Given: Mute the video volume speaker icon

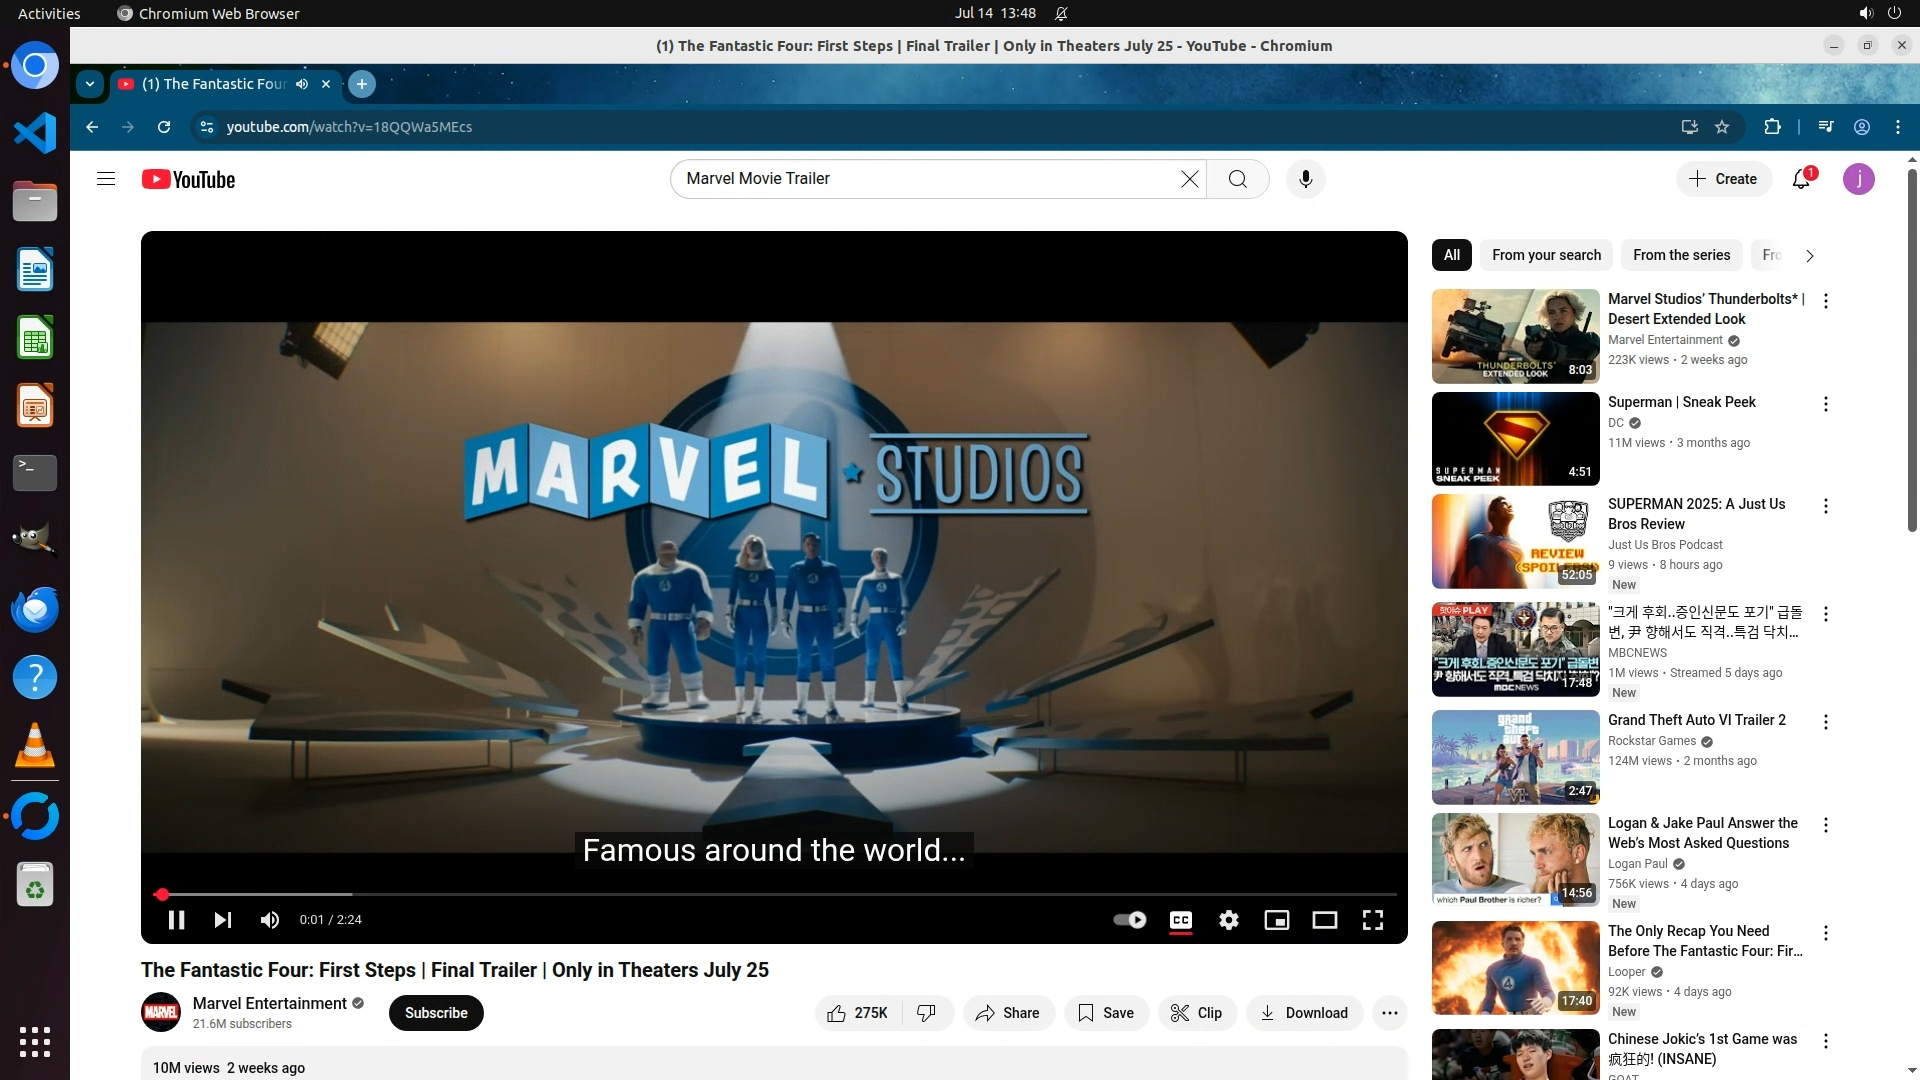Looking at the screenshot, I should click(270, 920).
